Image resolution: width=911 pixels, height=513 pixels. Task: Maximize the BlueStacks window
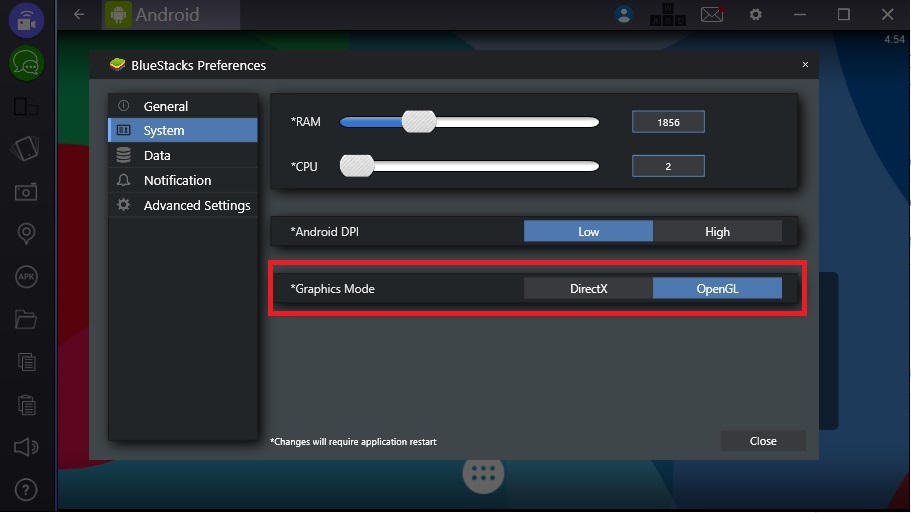click(x=844, y=15)
